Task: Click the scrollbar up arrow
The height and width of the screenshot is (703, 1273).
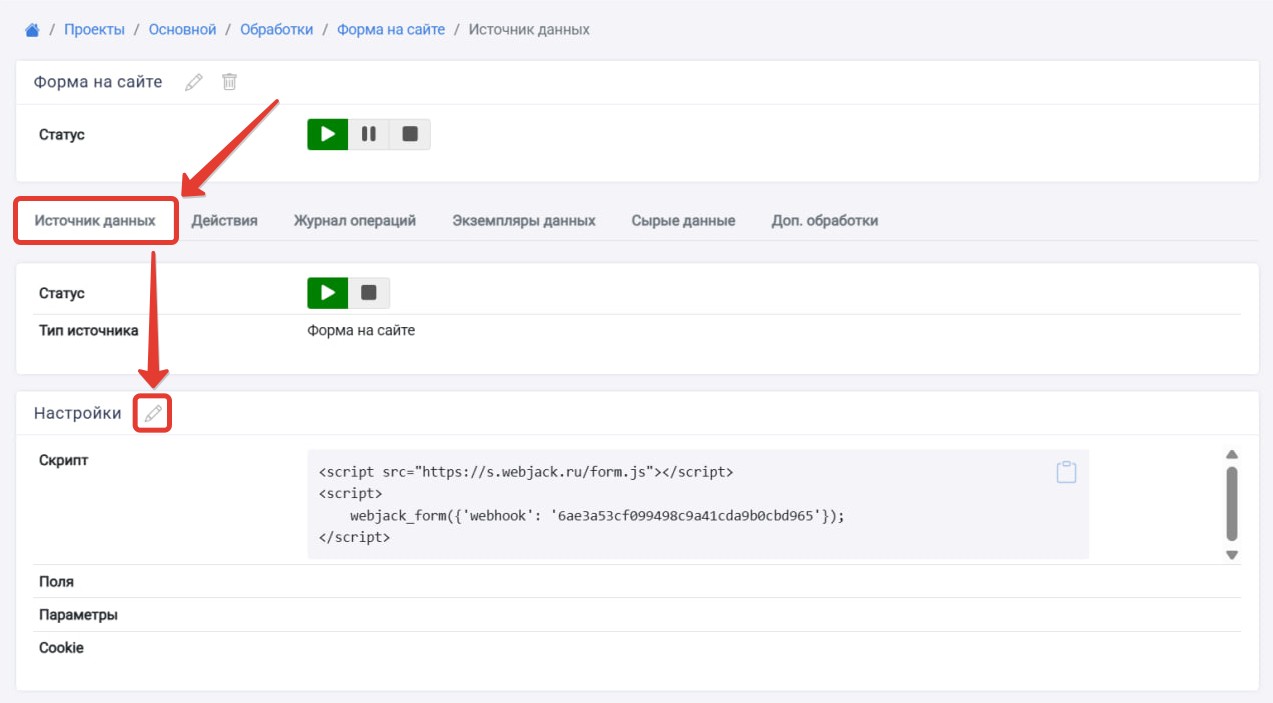Action: [1232, 455]
